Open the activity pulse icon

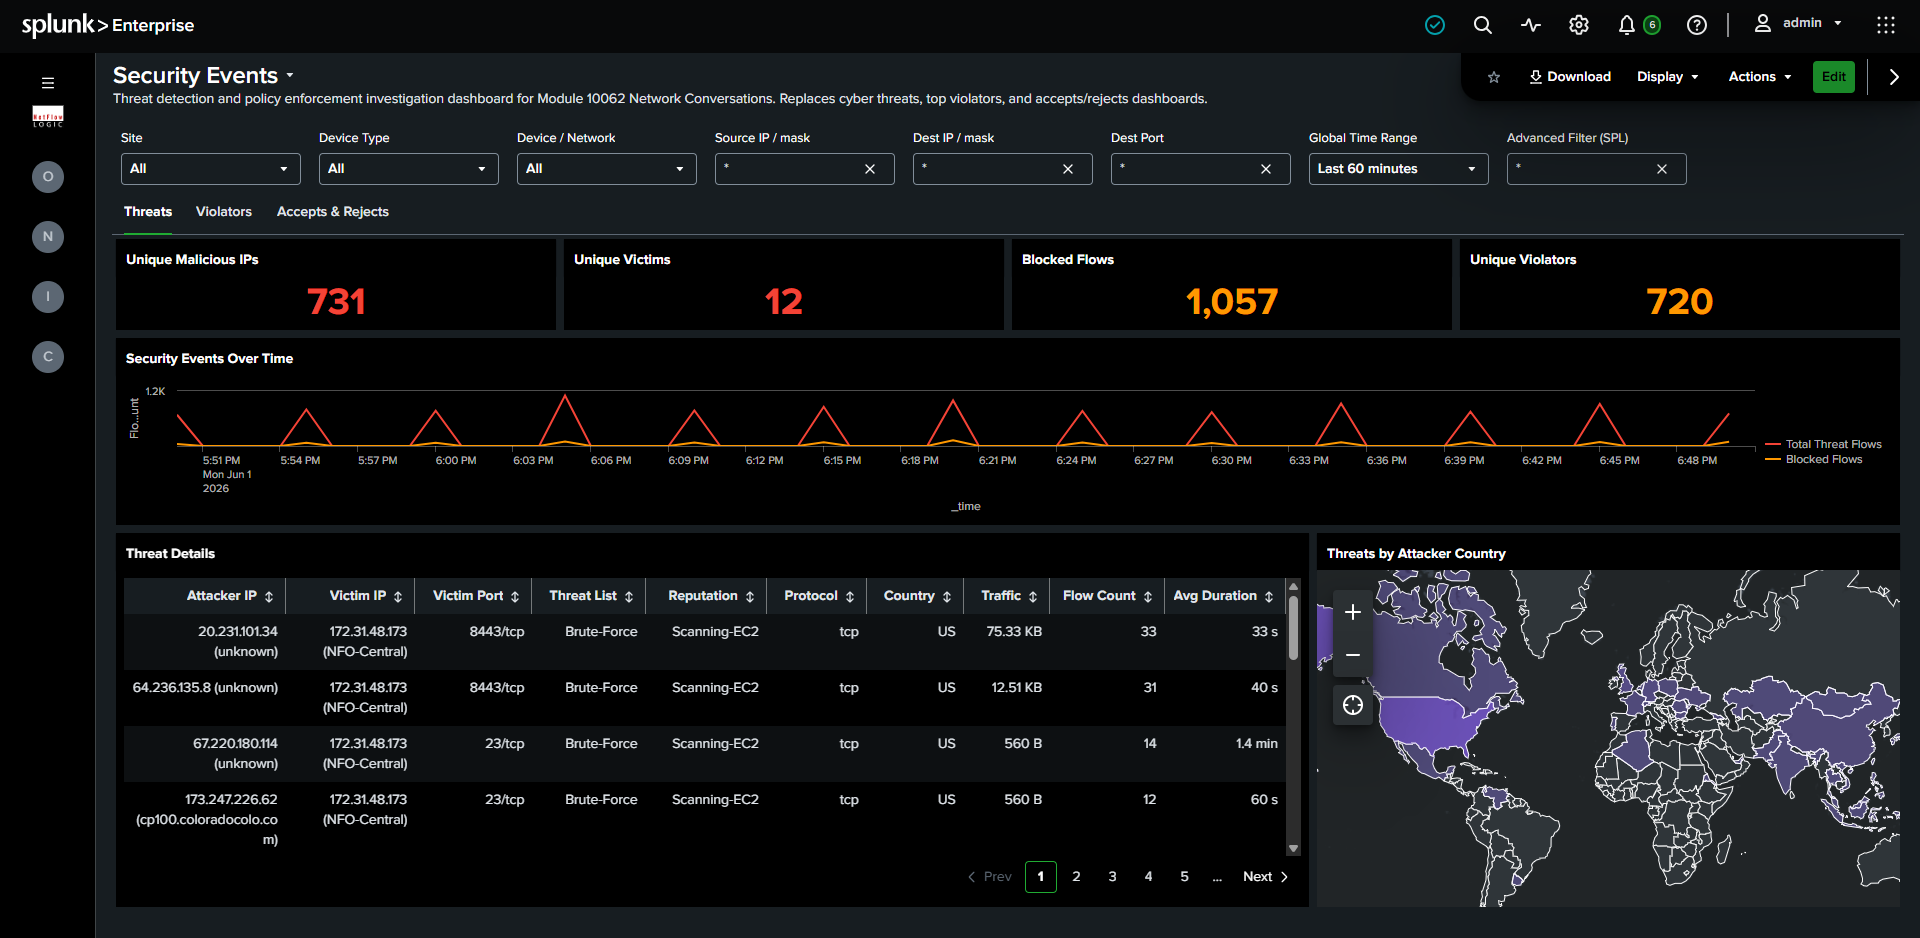point(1531,25)
